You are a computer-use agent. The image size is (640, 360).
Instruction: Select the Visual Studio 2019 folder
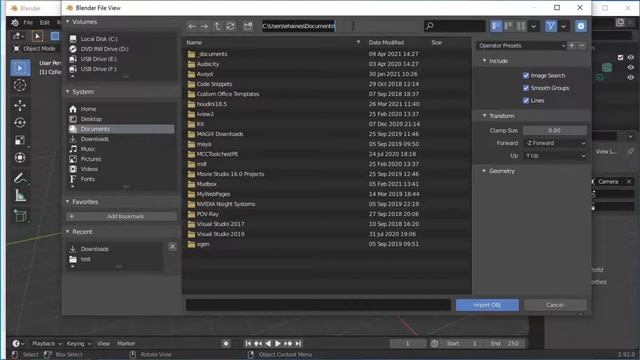point(220,234)
